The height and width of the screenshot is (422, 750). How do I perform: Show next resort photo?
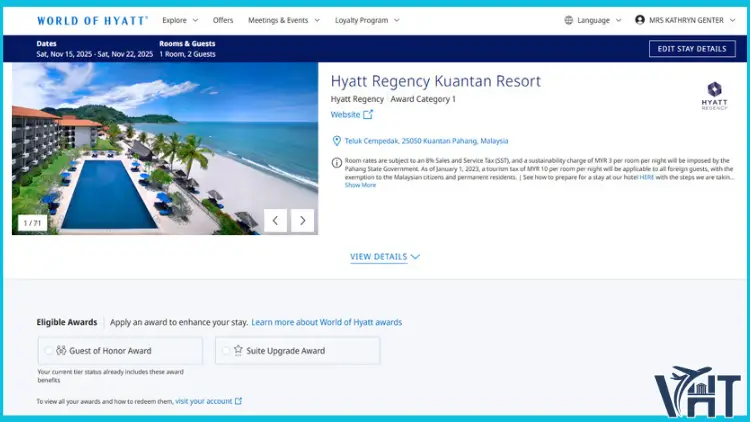click(x=303, y=221)
